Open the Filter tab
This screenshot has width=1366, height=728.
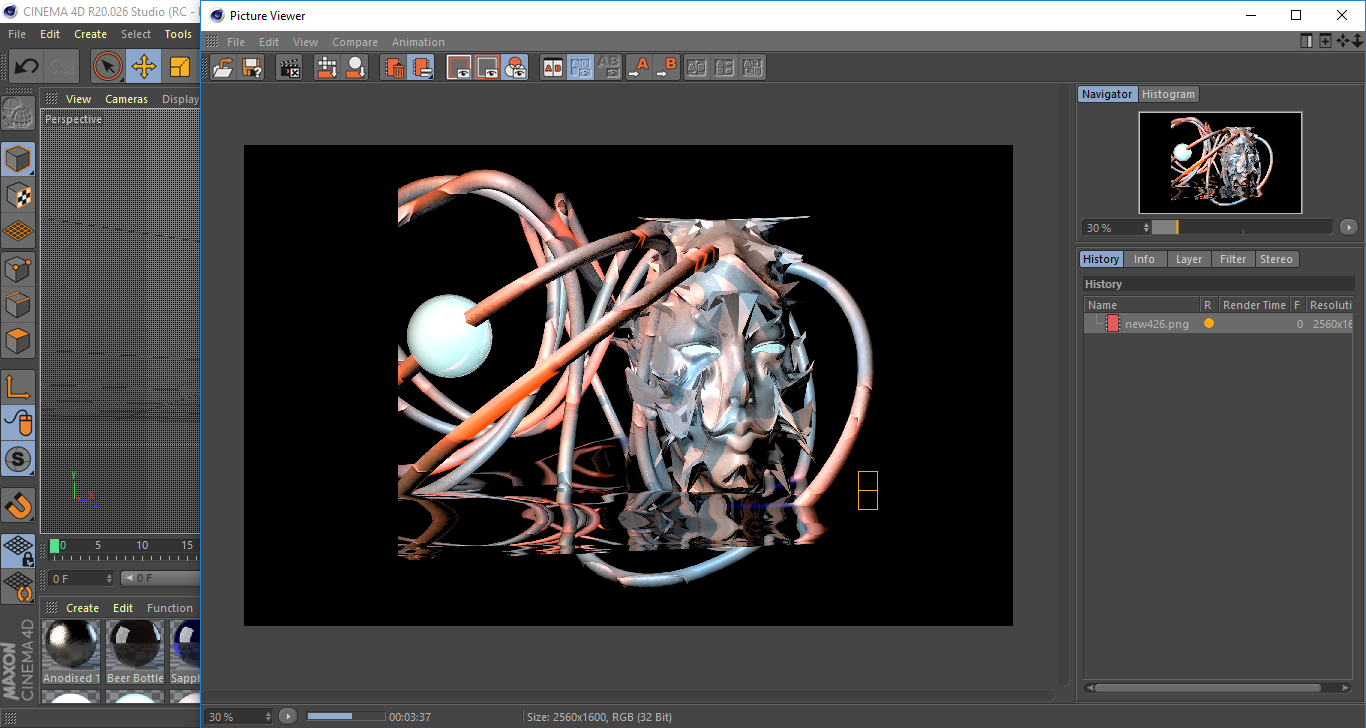click(x=1233, y=259)
